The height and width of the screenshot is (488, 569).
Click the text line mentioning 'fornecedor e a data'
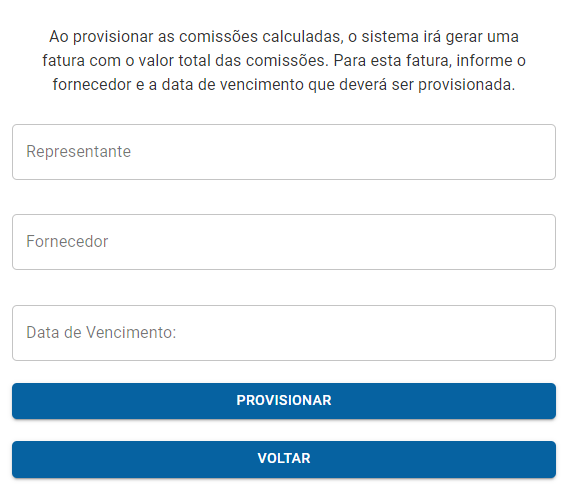coord(284,85)
